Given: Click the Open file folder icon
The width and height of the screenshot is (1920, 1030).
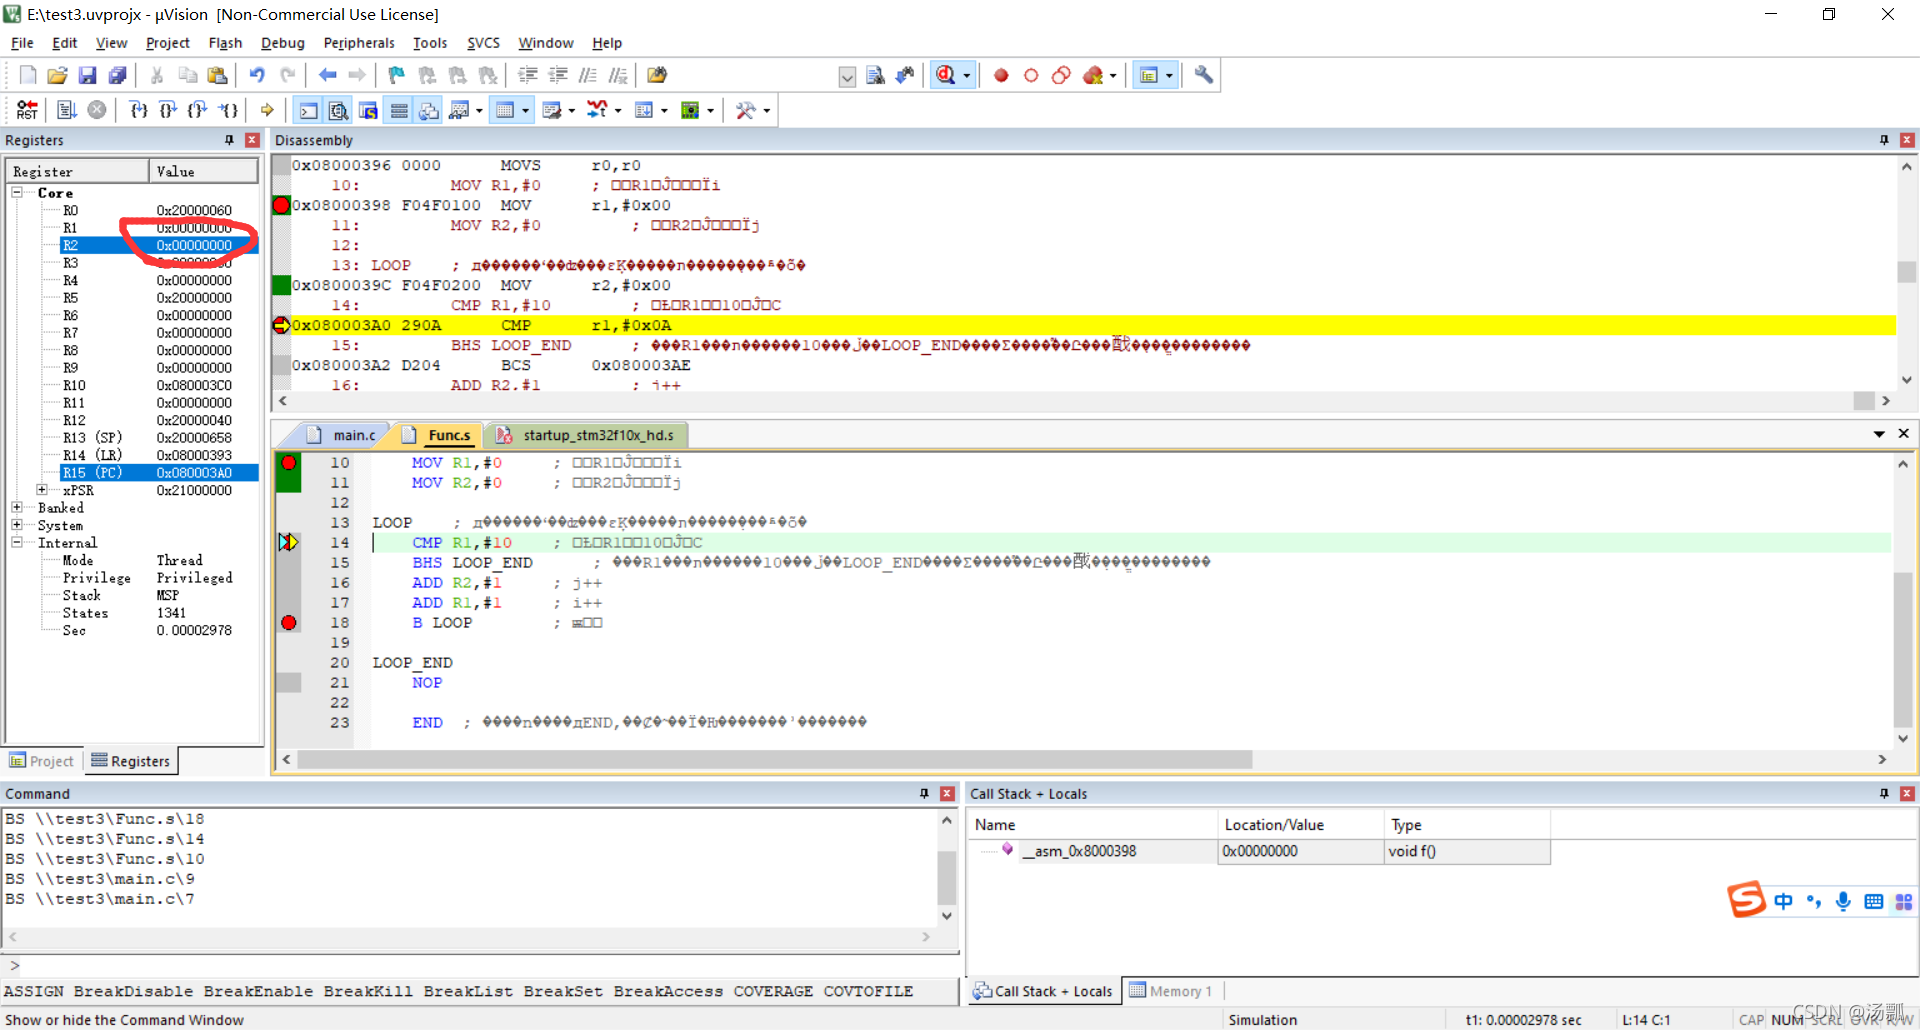Looking at the screenshot, I should [57, 75].
